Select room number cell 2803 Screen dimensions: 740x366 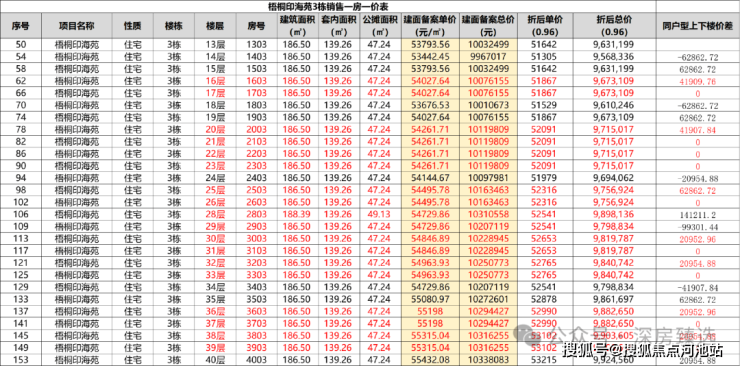click(x=257, y=214)
